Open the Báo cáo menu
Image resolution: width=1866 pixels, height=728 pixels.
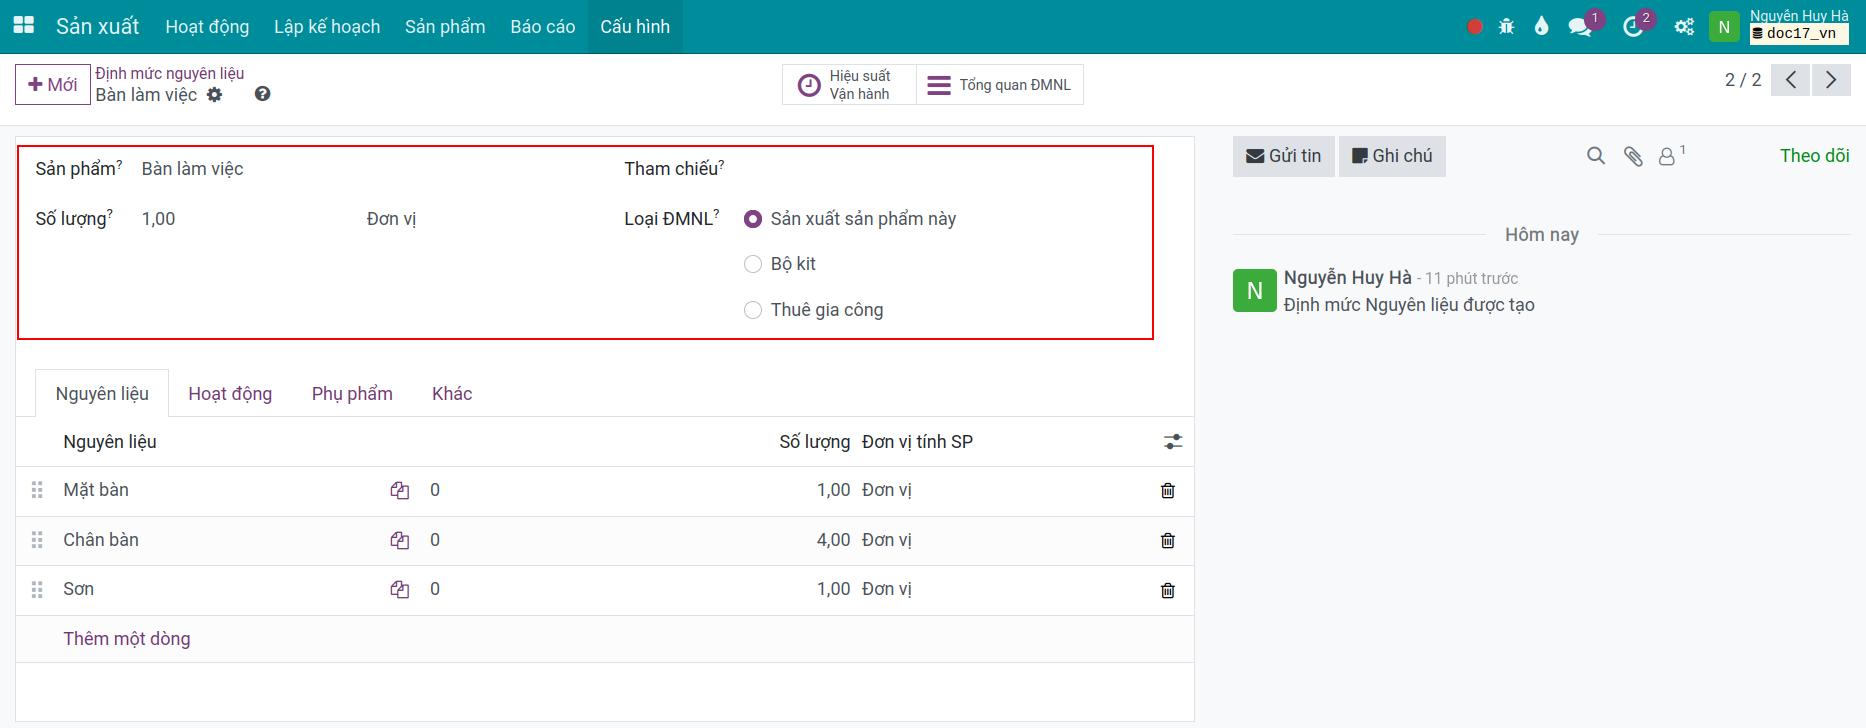click(x=543, y=27)
